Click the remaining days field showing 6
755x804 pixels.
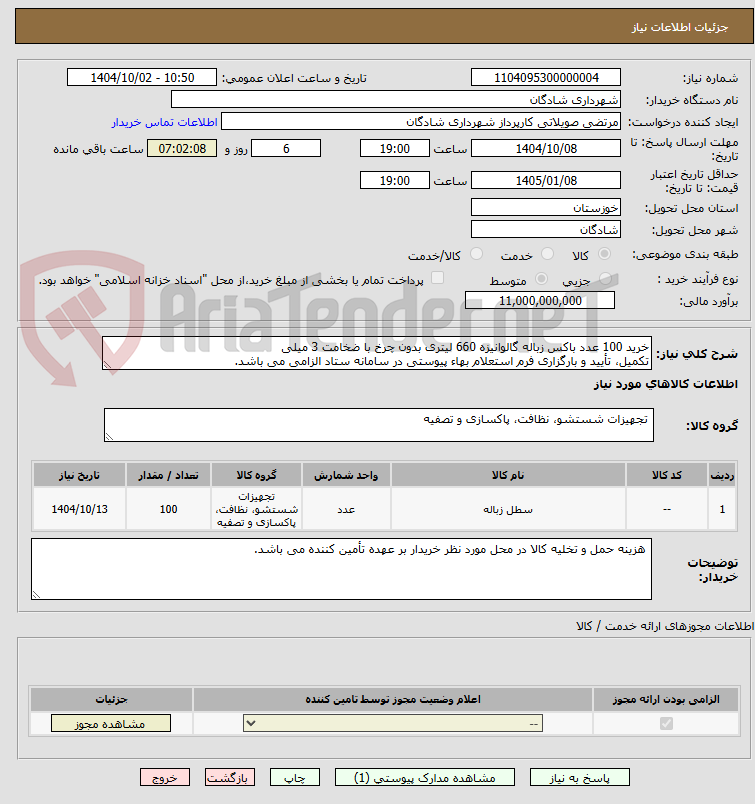click(286, 149)
